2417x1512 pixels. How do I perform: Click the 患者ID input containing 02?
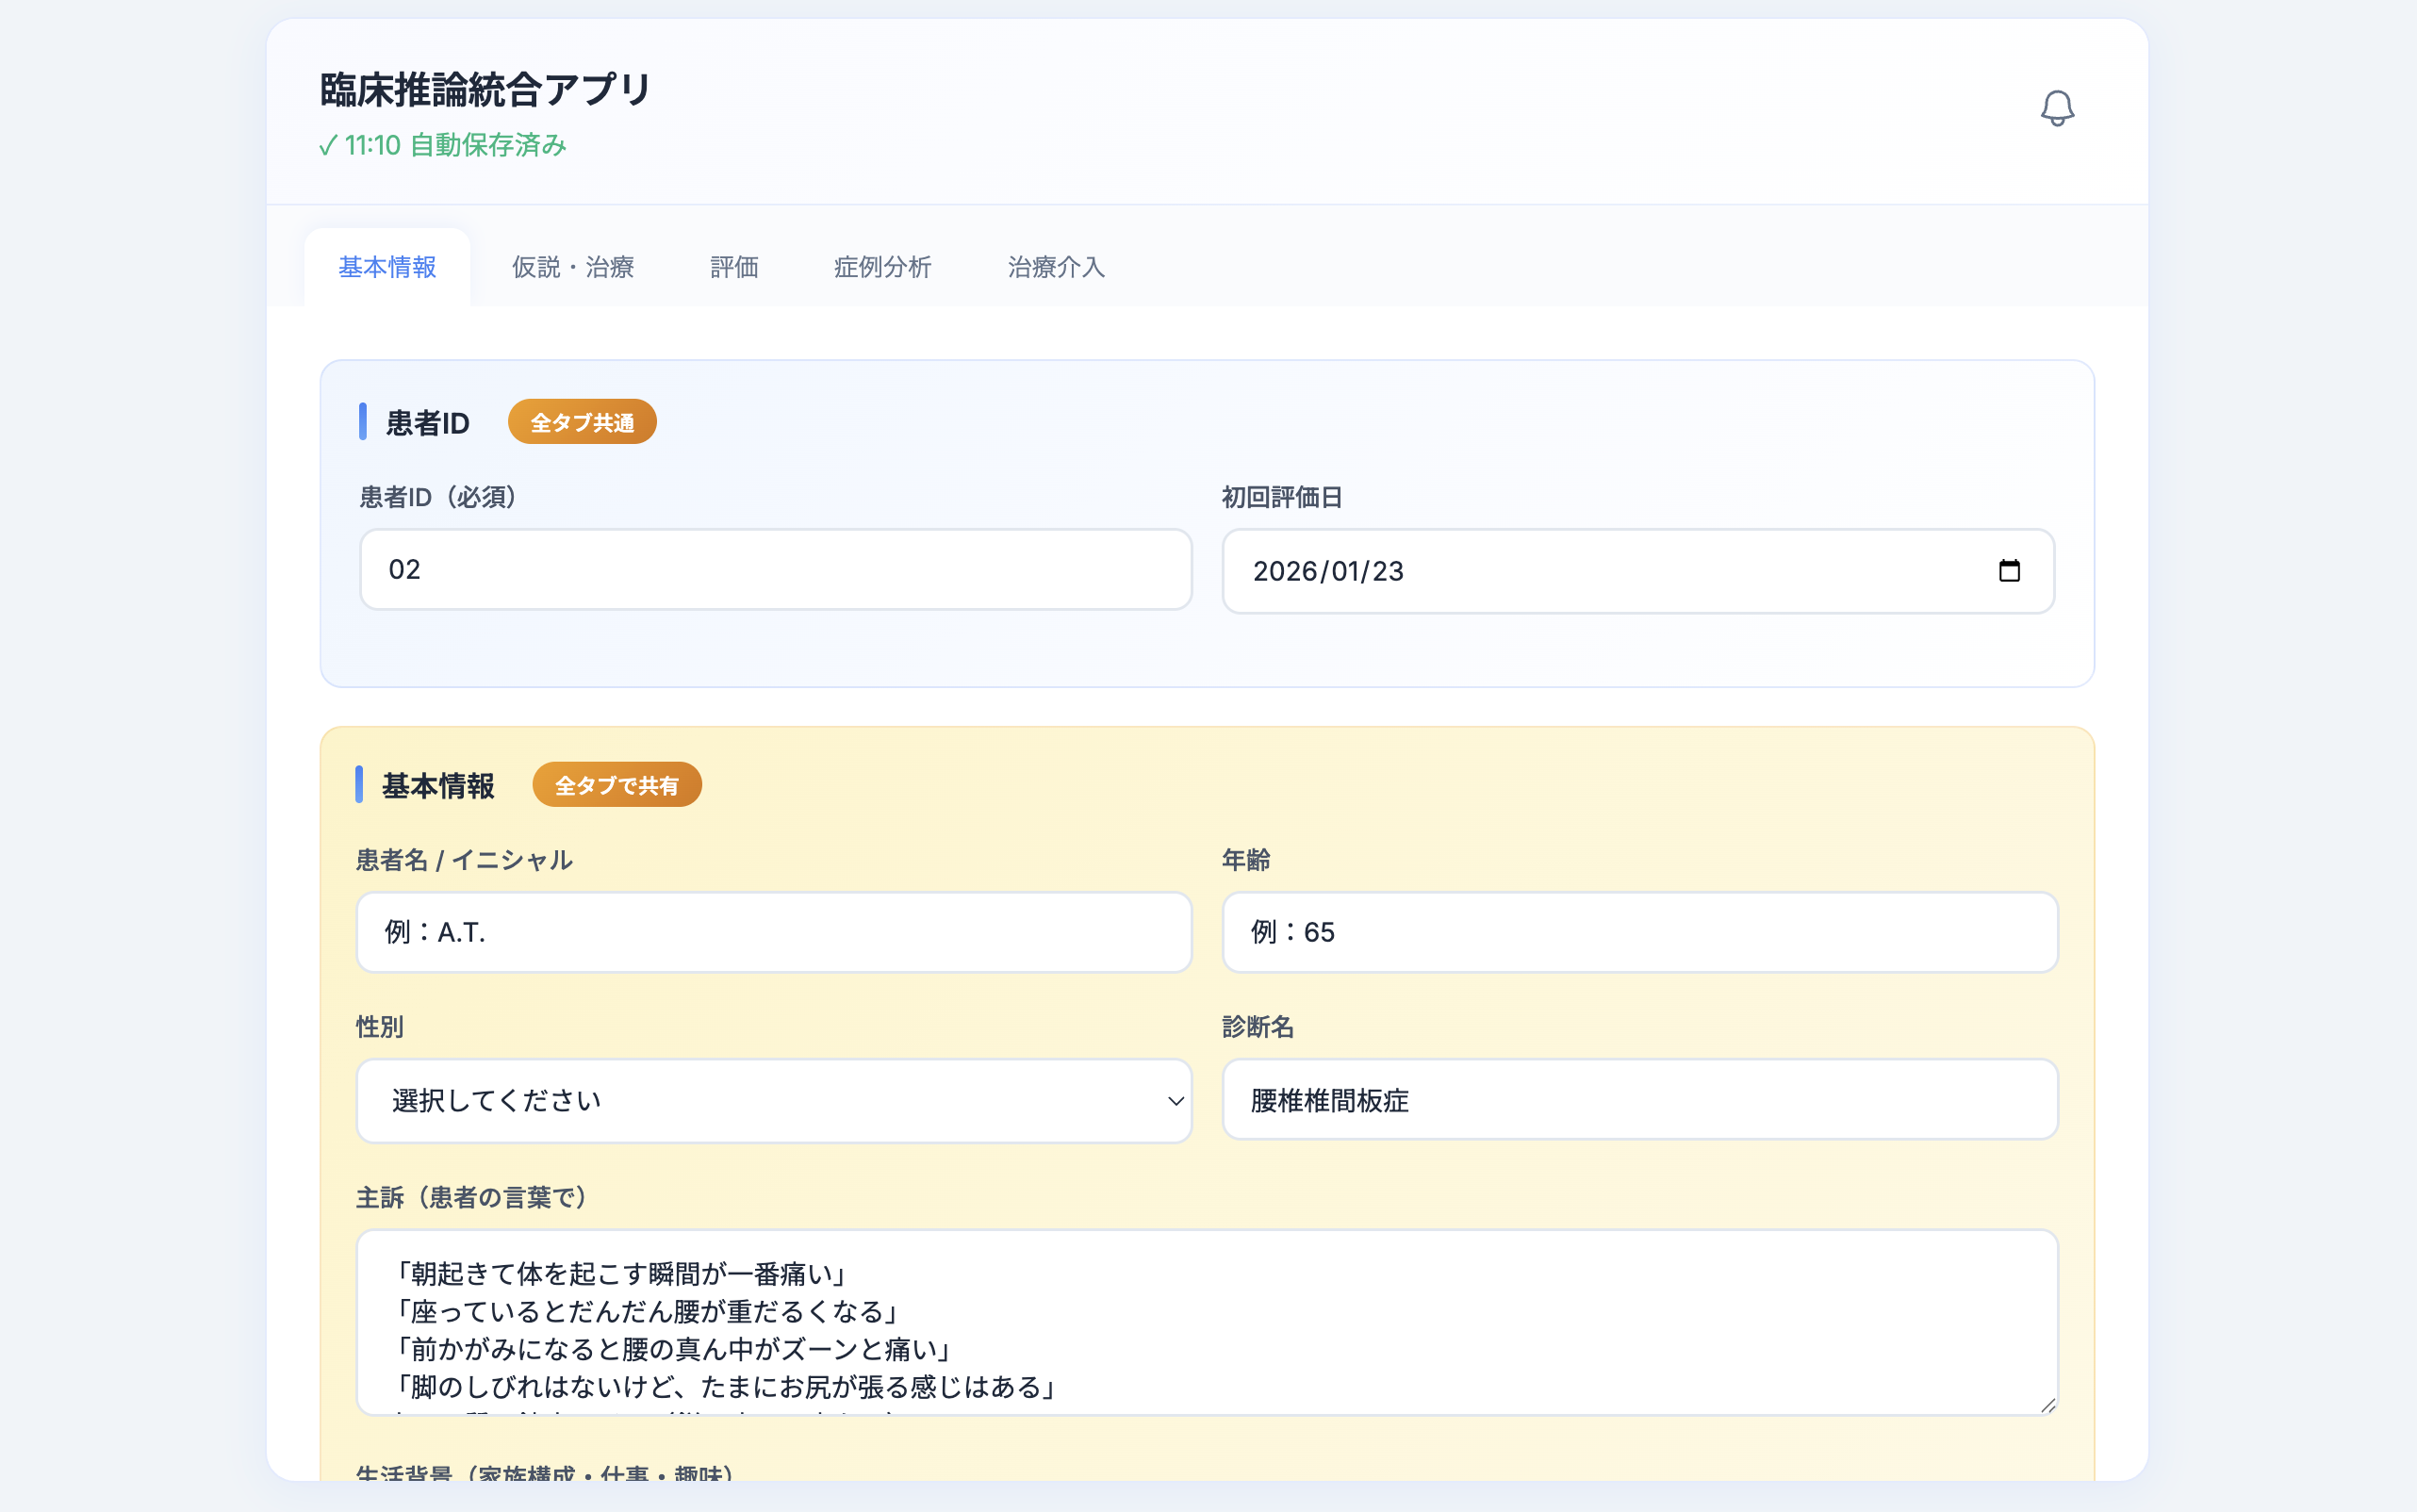coord(775,568)
